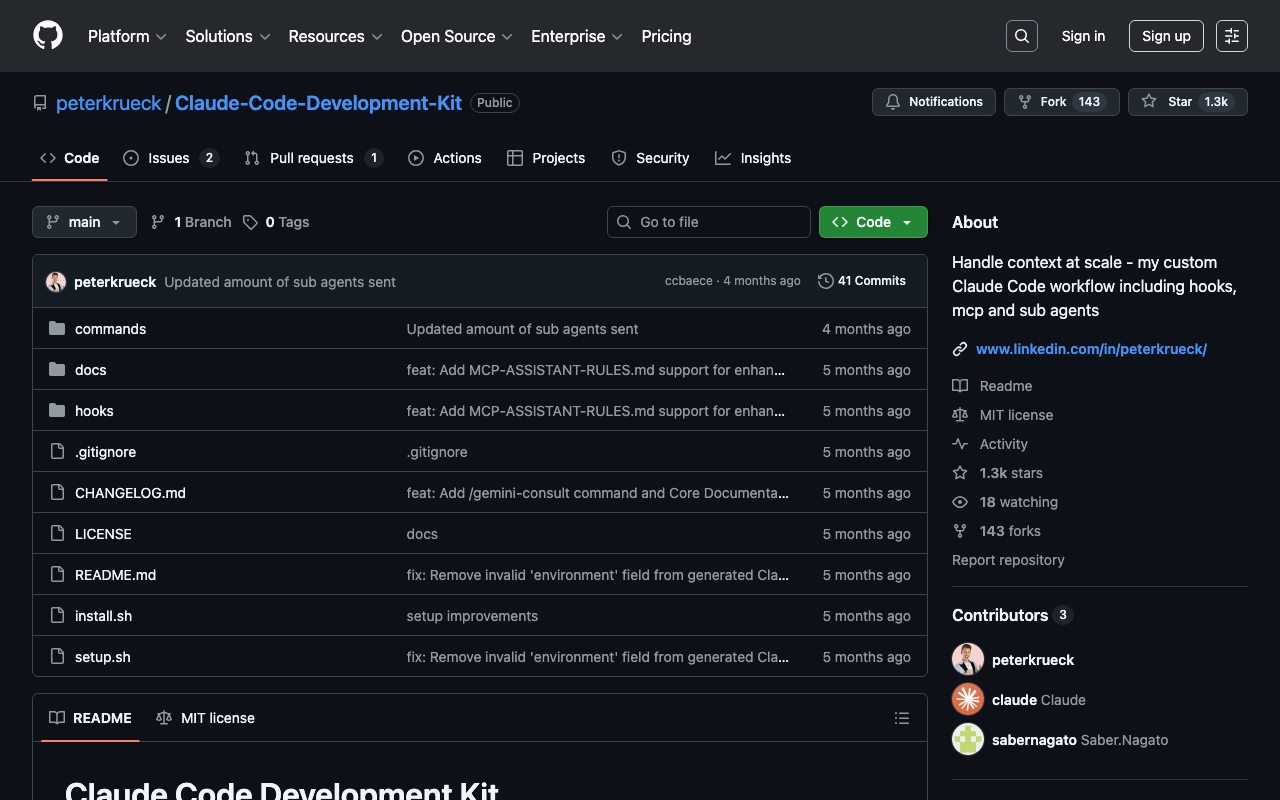Open the search magnifier icon

(x=1021, y=36)
